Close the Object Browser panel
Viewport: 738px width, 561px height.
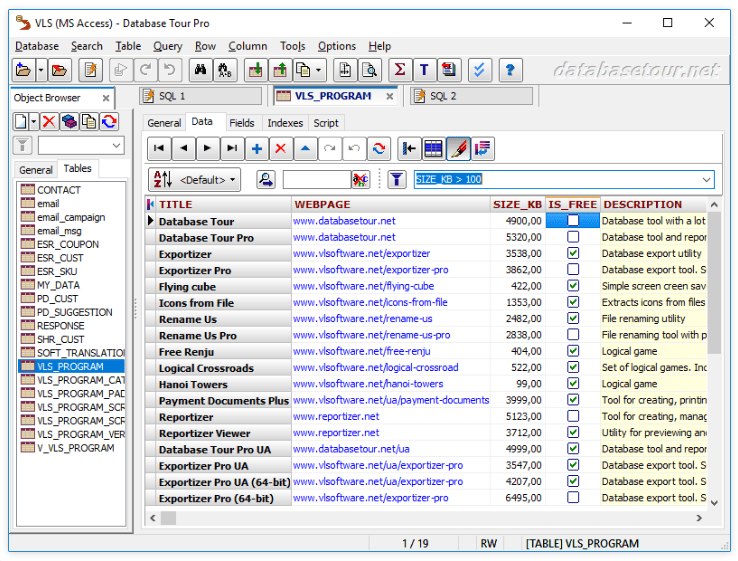pos(106,98)
